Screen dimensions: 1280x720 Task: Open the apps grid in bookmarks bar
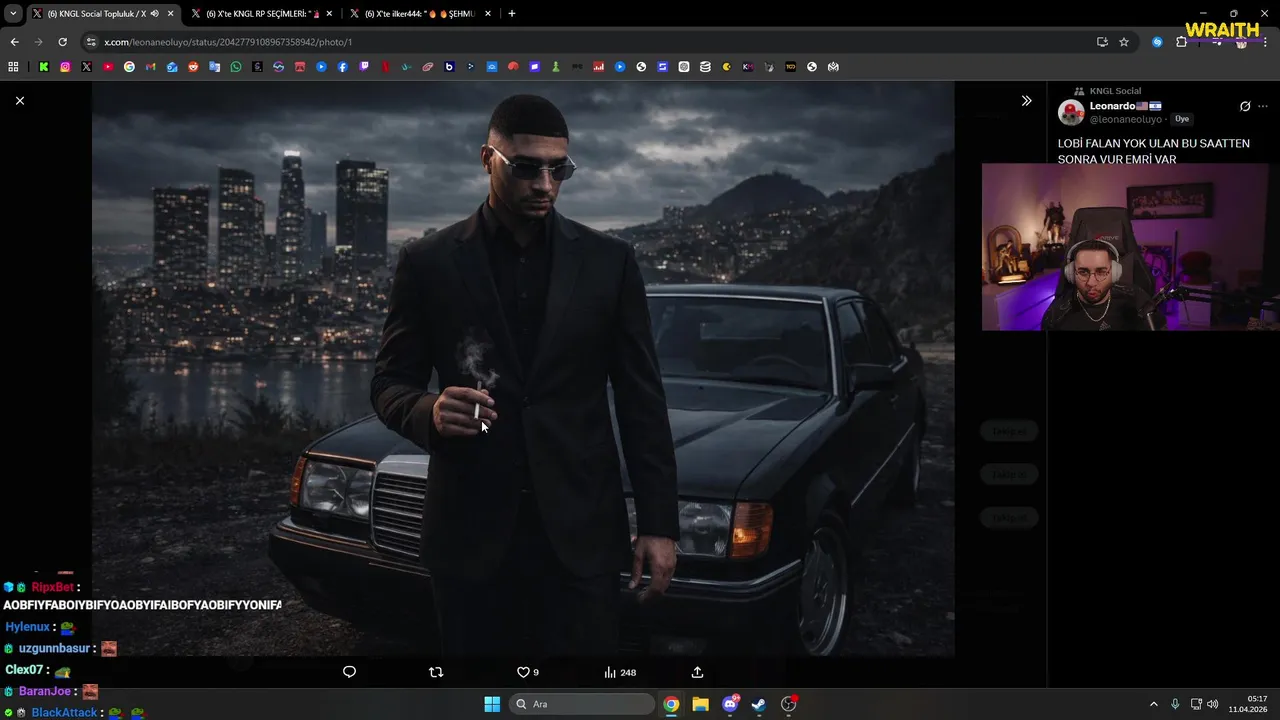[x=13, y=67]
